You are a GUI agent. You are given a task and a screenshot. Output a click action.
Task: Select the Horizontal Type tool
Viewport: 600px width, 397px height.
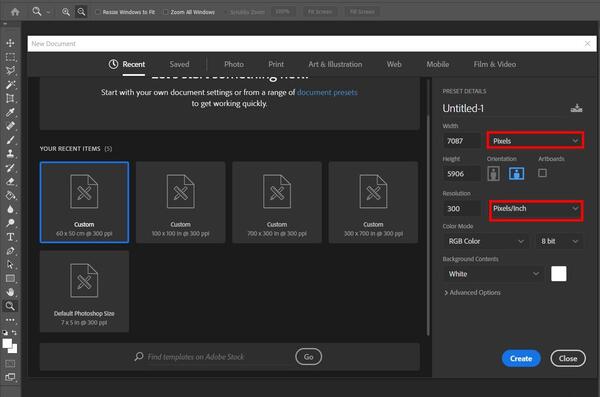click(x=10, y=237)
